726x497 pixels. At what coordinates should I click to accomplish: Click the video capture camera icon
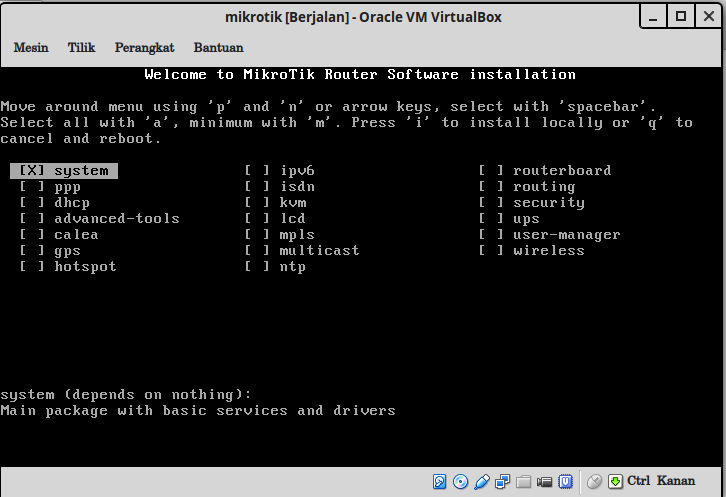[544, 482]
